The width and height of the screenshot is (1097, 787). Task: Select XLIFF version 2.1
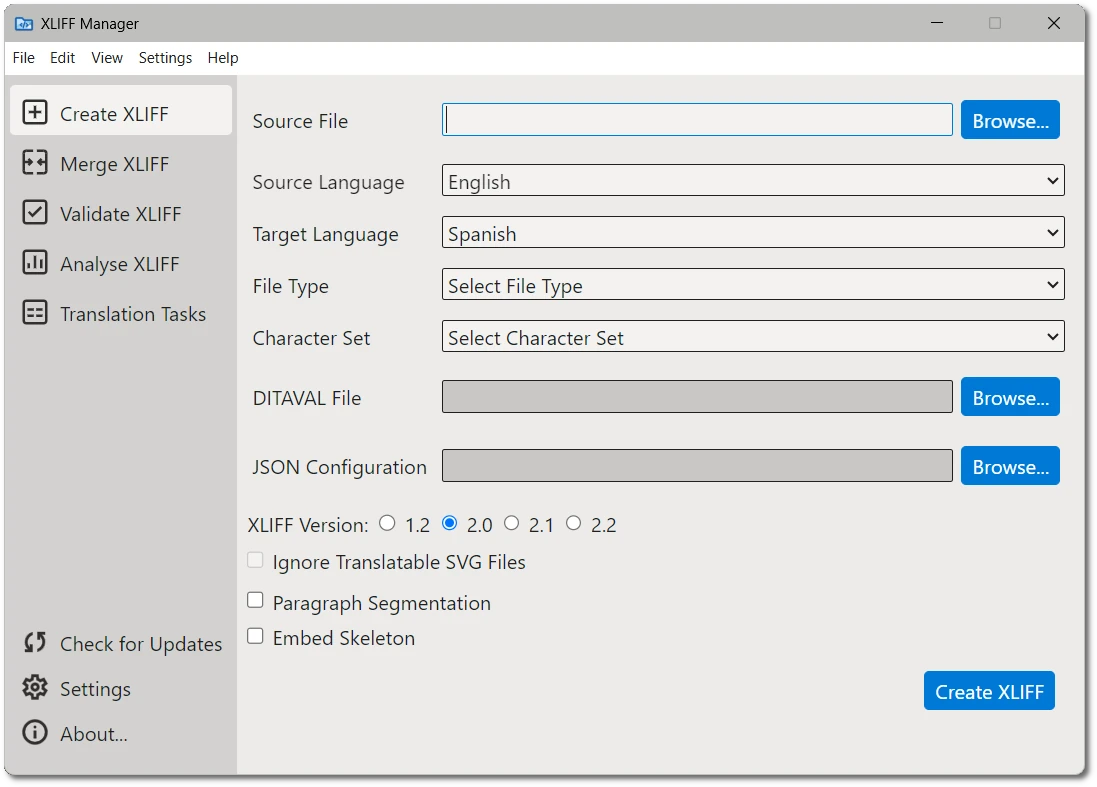511,523
